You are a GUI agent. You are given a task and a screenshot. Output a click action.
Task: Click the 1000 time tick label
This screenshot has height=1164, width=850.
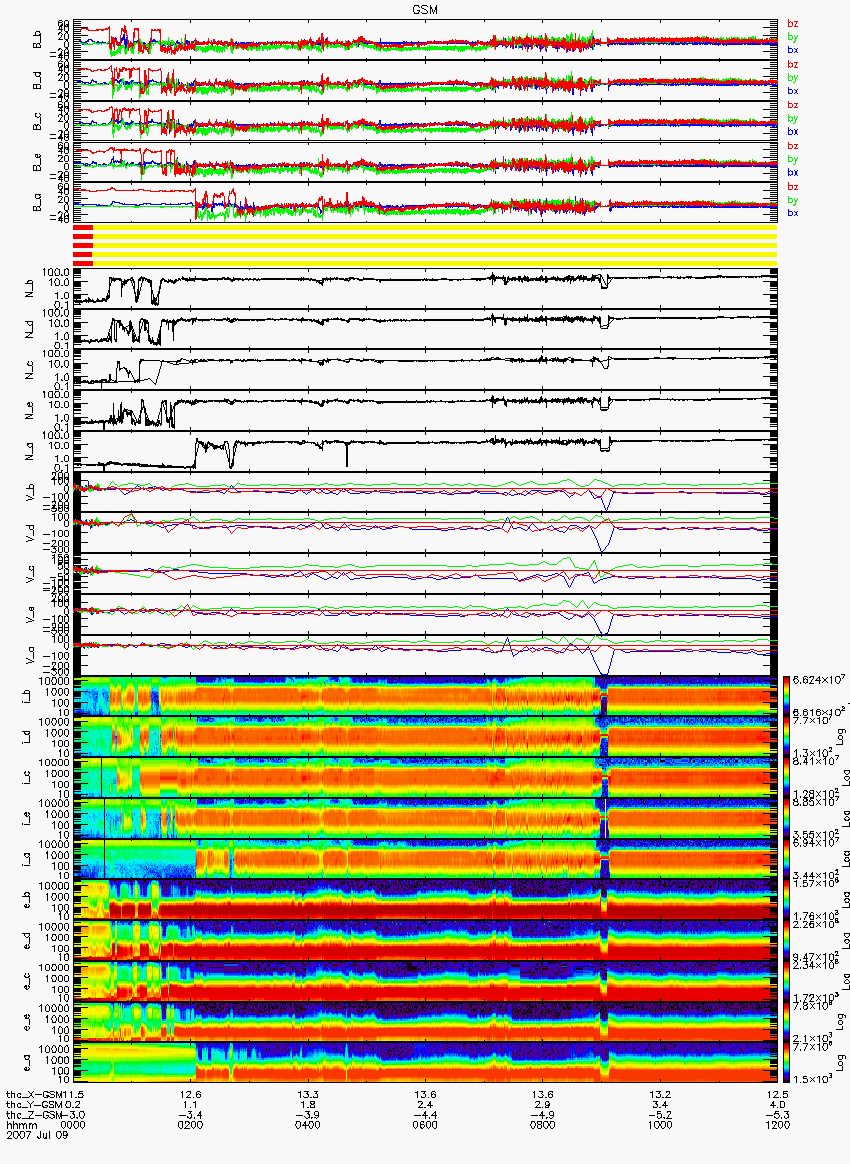660,1125
